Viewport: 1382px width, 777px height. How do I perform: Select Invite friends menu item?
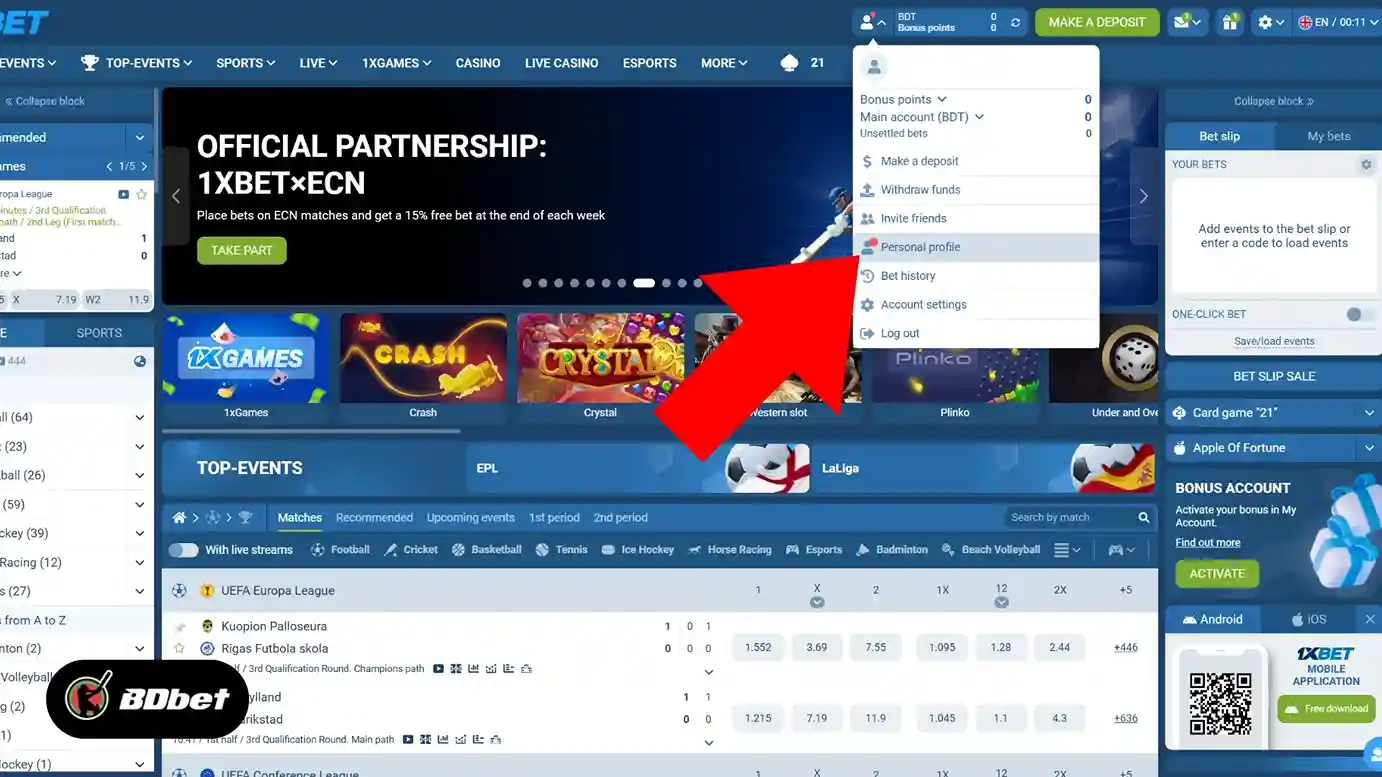tap(976, 219)
